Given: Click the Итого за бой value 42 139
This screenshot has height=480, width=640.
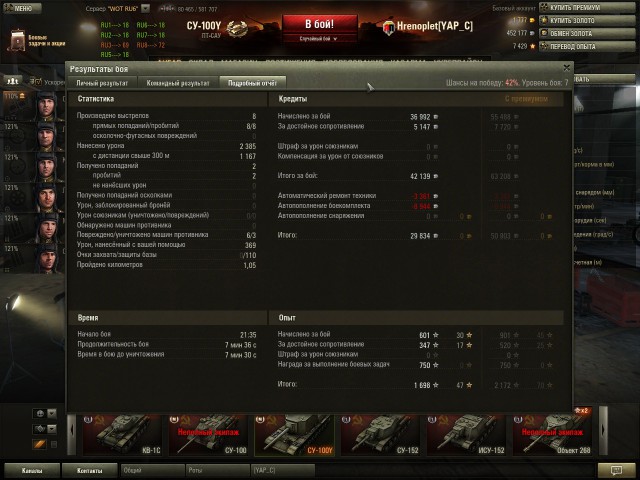Looking at the screenshot, I should click(420, 176).
